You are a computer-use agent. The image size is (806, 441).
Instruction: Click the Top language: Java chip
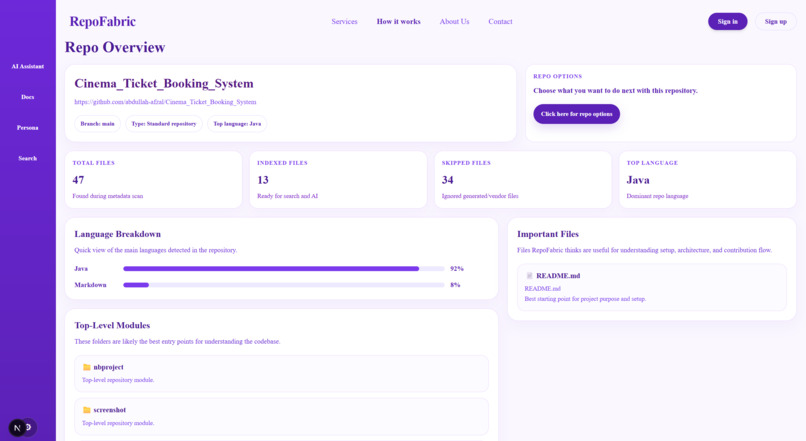pyautogui.click(x=237, y=124)
